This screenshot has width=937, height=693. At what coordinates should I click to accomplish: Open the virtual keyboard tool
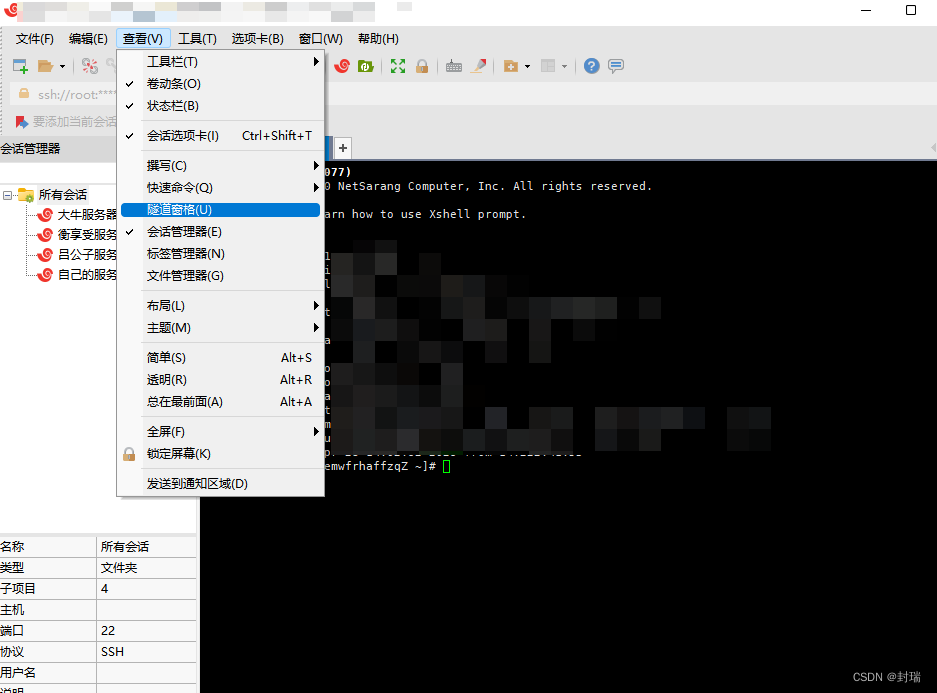coord(454,66)
